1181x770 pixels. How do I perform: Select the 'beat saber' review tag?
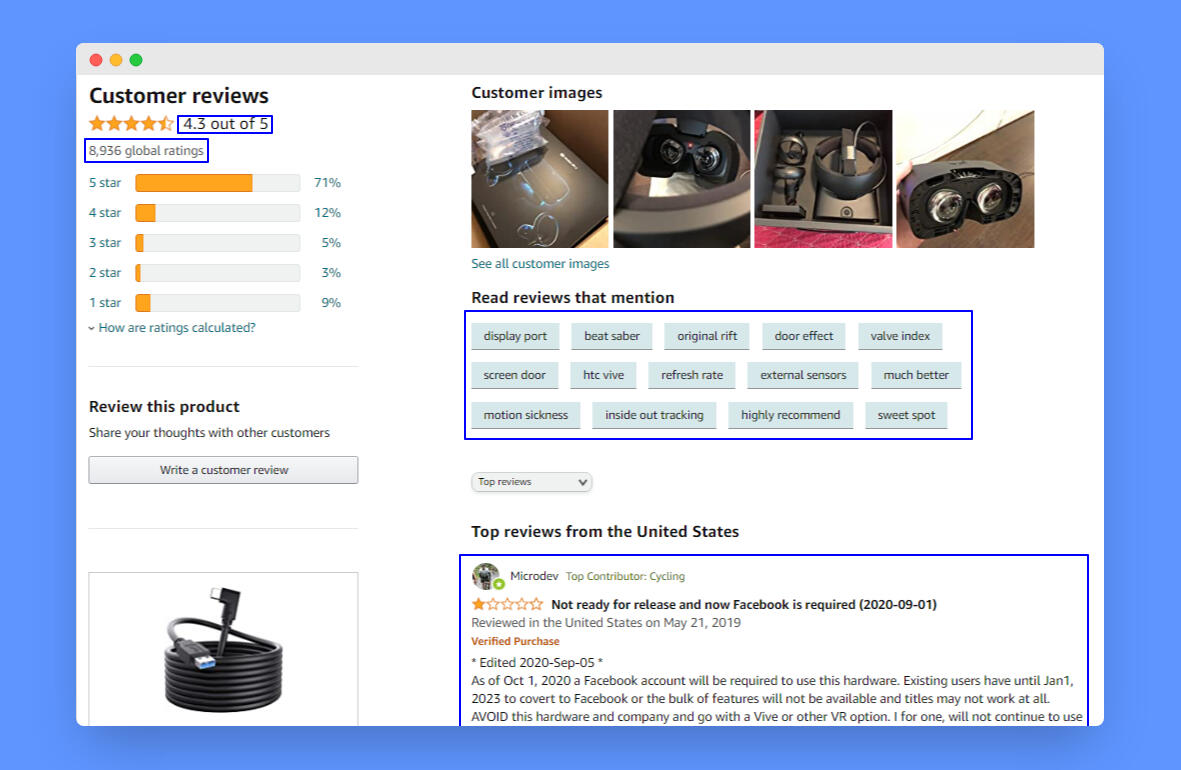point(611,336)
